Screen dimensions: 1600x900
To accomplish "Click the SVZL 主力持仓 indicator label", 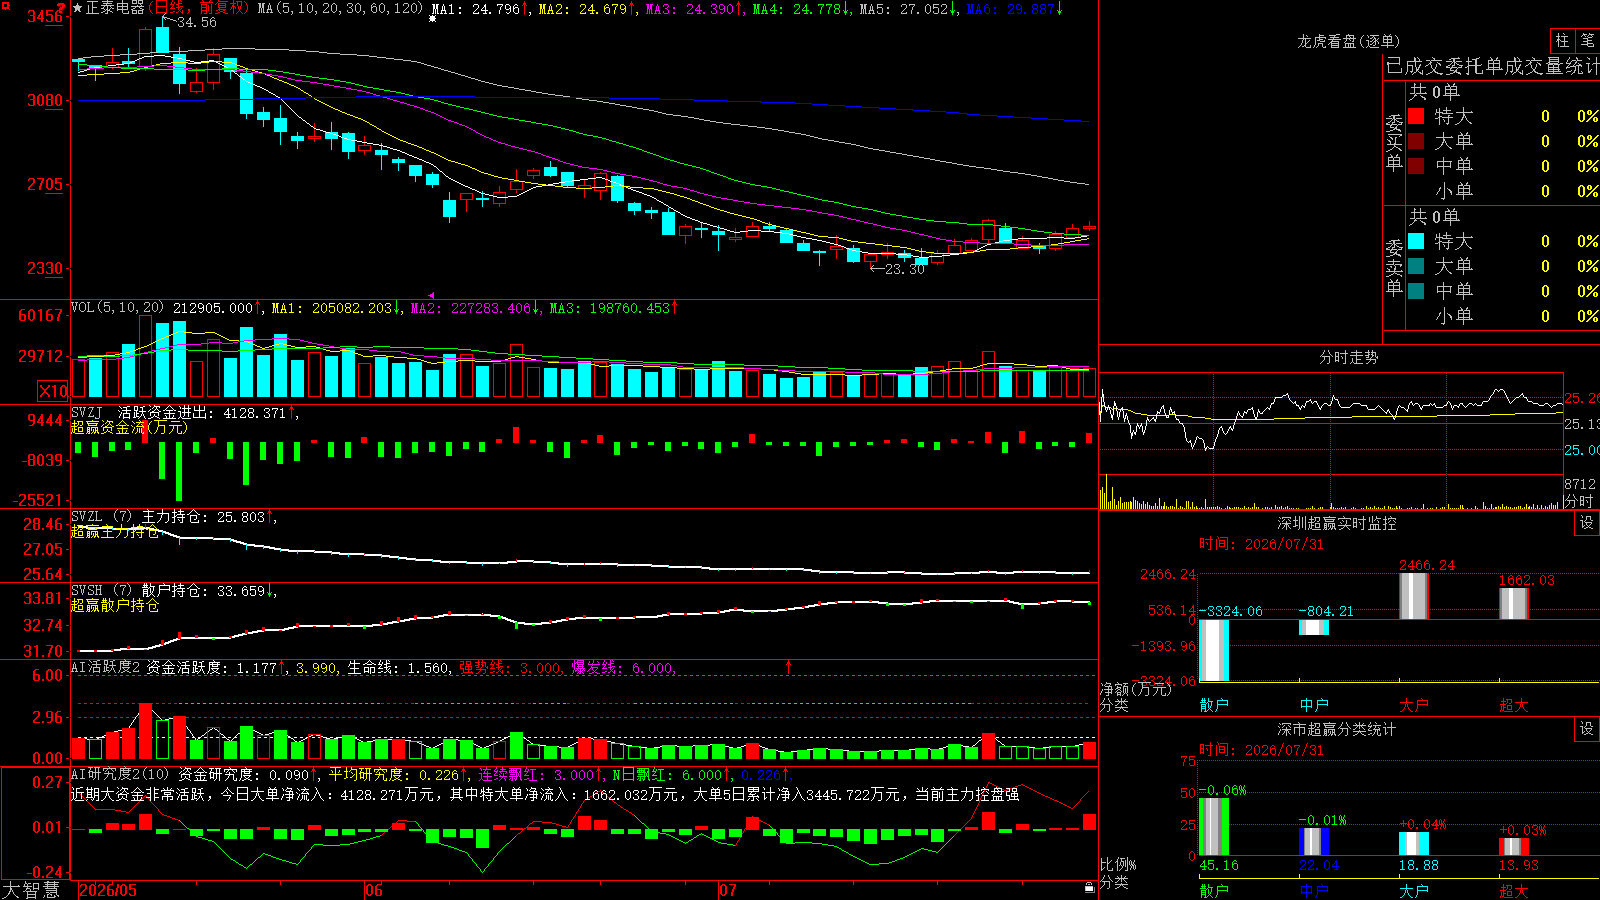I will click(x=140, y=517).
